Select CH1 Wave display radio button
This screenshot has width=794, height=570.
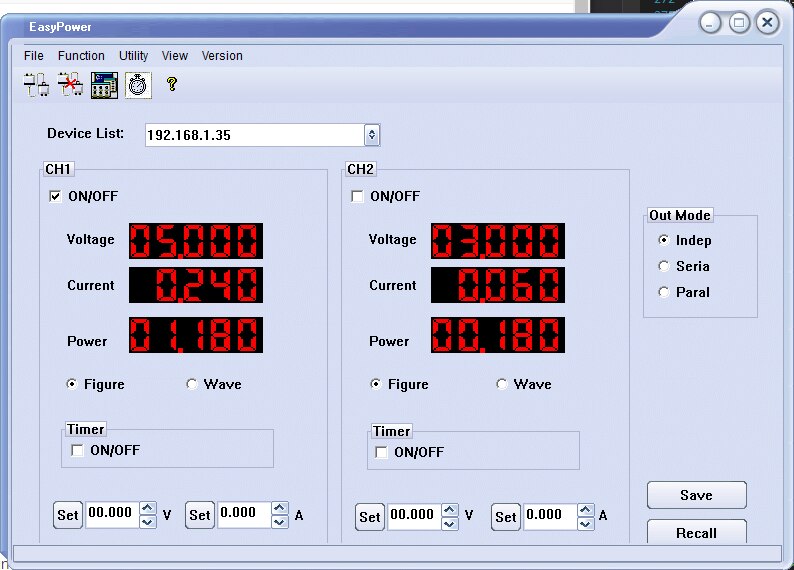point(191,384)
